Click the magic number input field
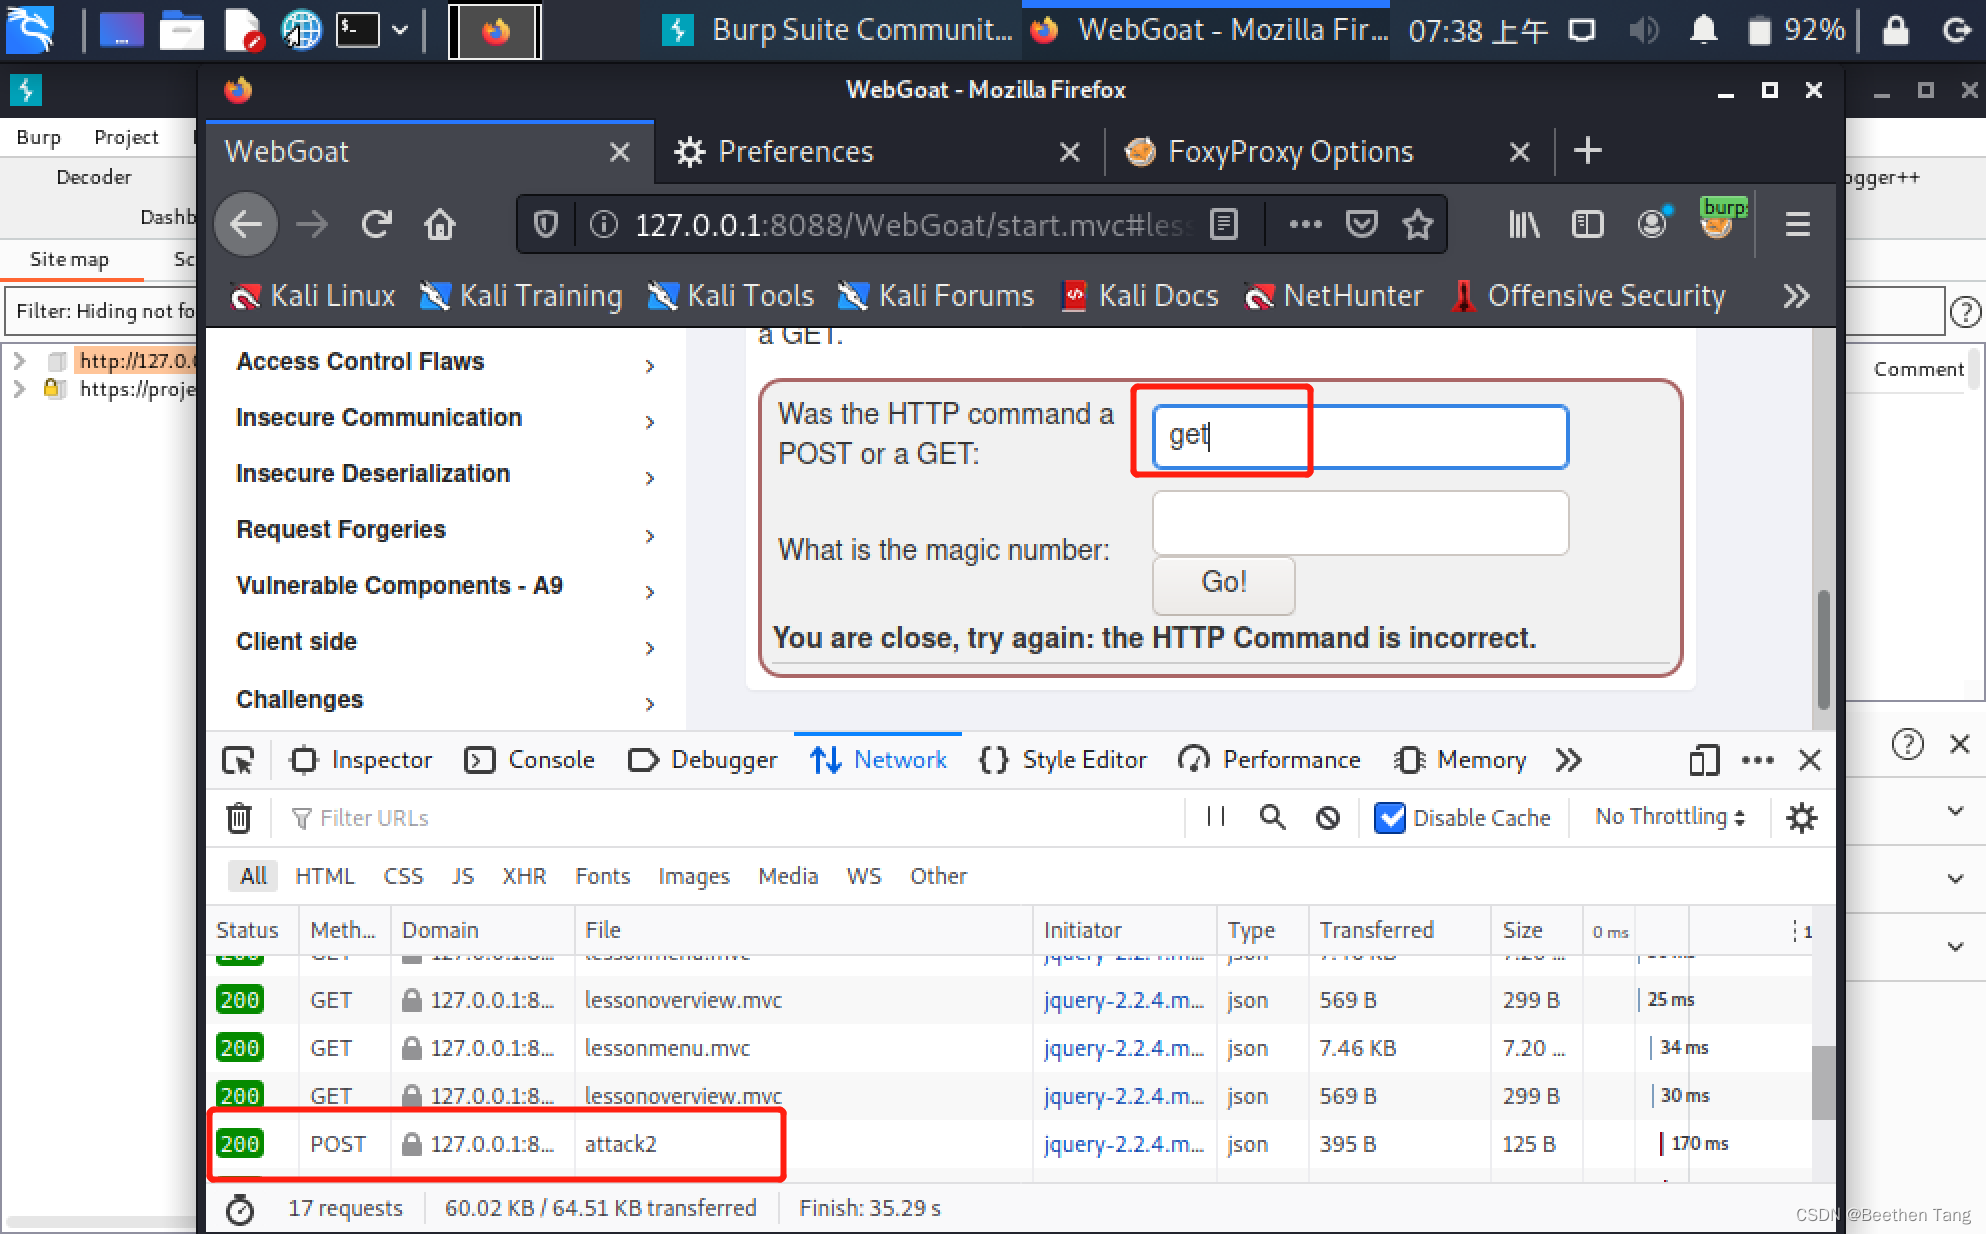 tap(1361, 522)
